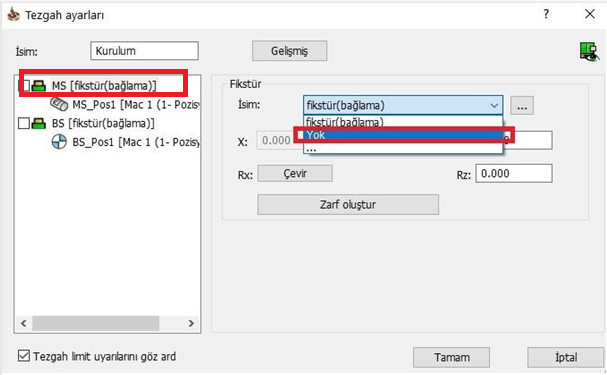607x375 pixels.
Task: Click the tree panel's horizontal scrollbar right arrow
Action: point(191,323)
